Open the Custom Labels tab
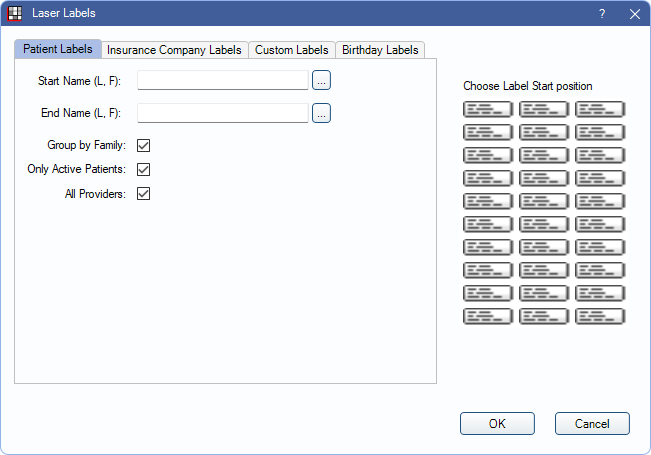This screenshot has height=455, width=651. (x=291, y=50)
